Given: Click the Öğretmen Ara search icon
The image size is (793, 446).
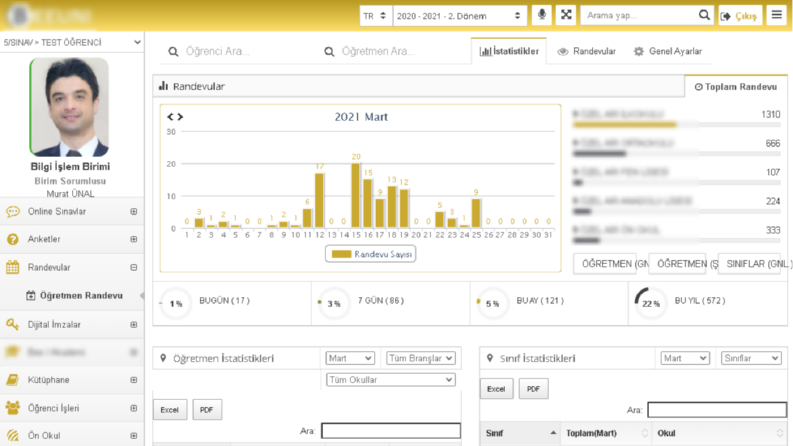Looking at the screenshot, I should pos(329,52).
